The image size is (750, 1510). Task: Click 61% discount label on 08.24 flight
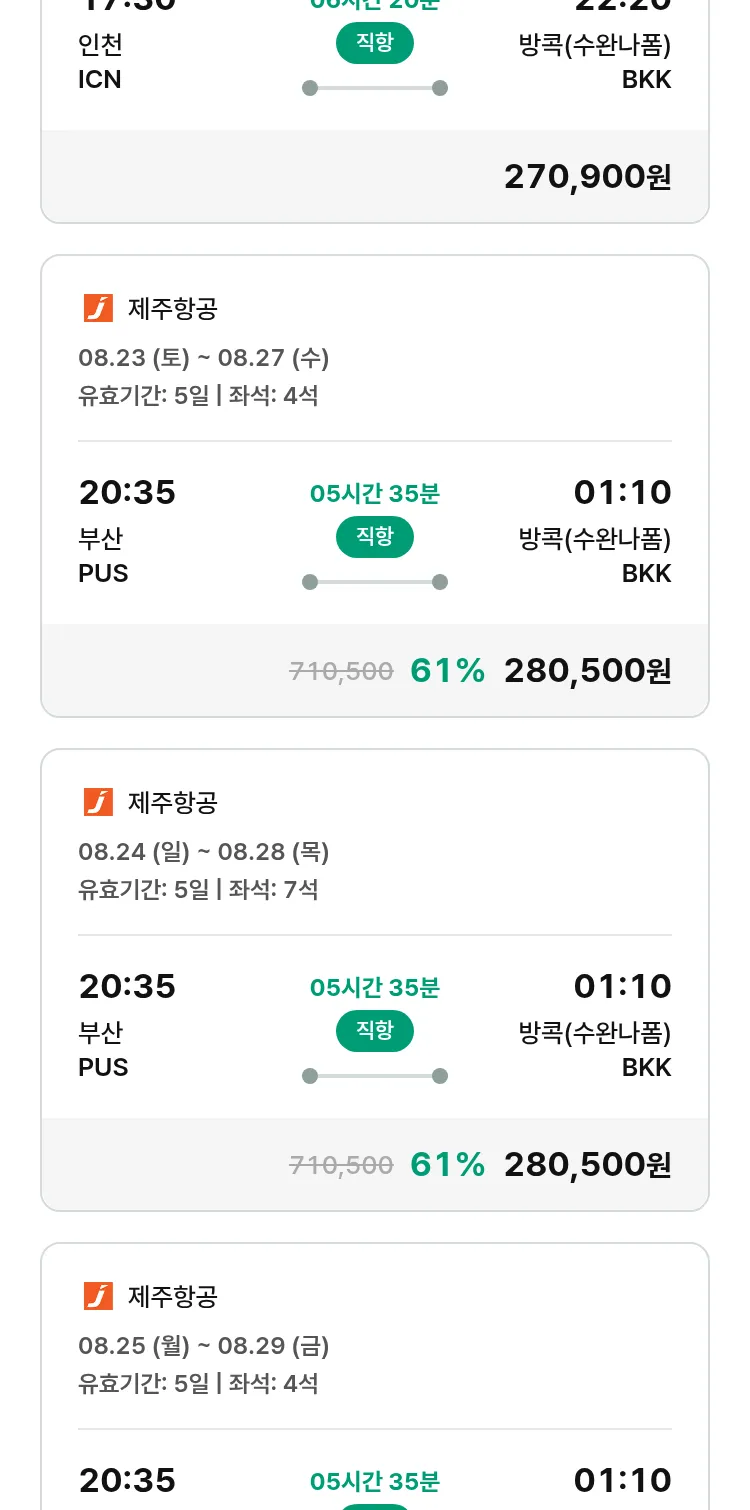click(x=447, y=1165)
